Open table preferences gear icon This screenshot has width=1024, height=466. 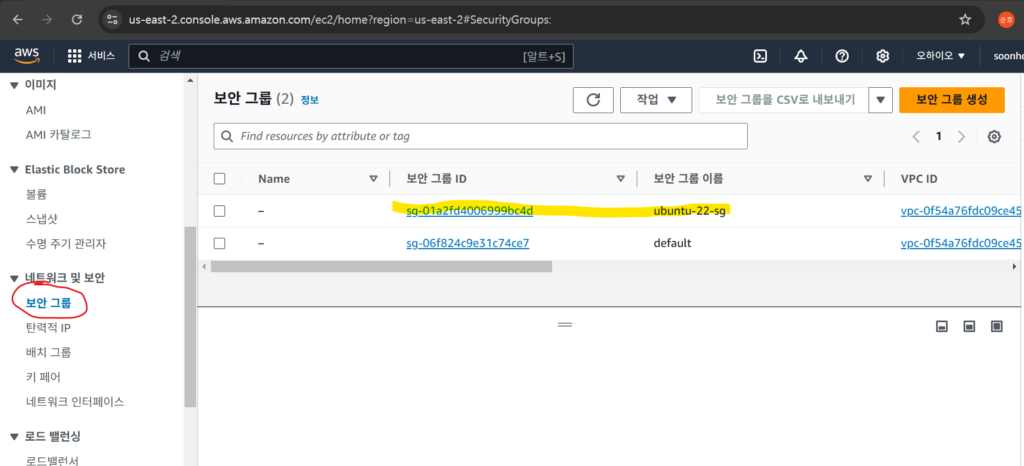coord(994,136)
